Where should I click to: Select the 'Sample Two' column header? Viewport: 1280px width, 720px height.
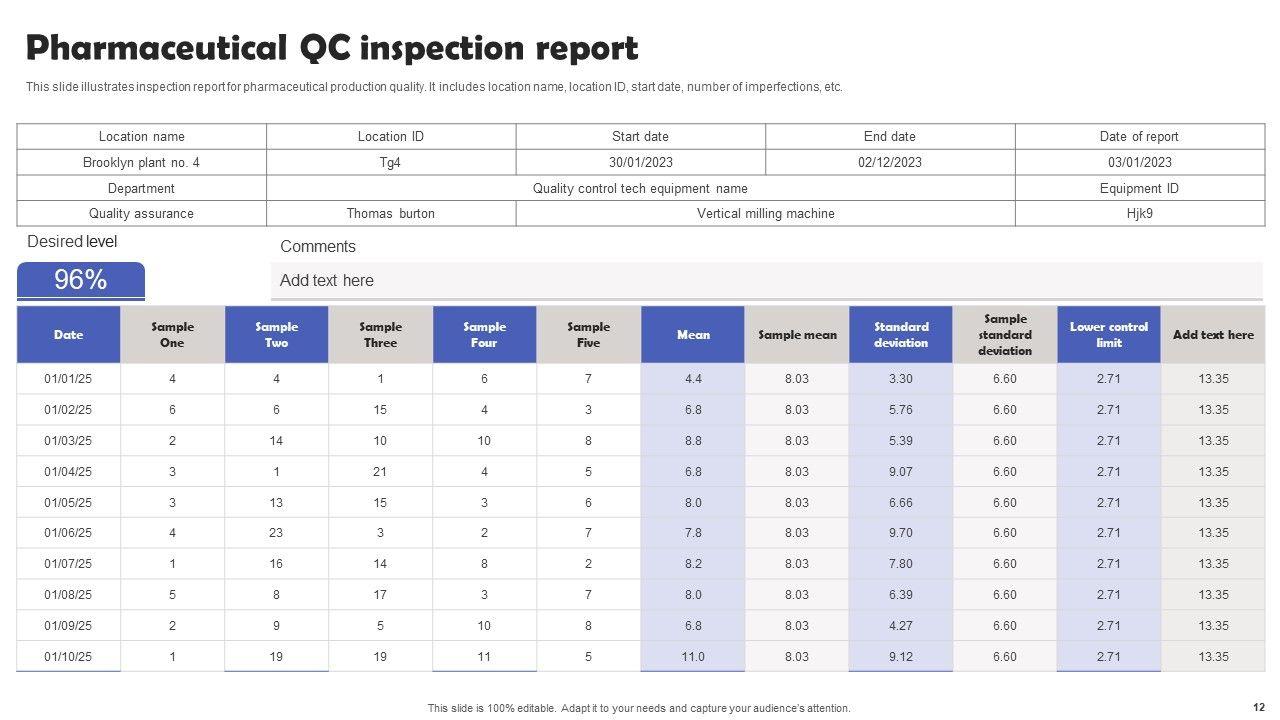277,335
